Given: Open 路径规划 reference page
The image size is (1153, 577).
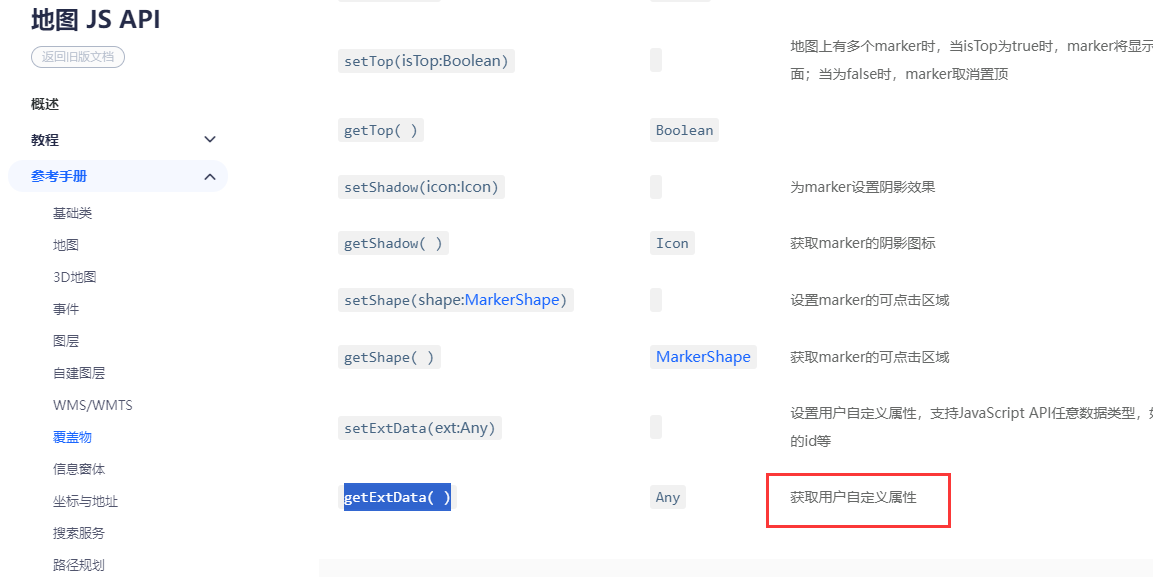Looking at the screenshot, I should tap(79, 565).
